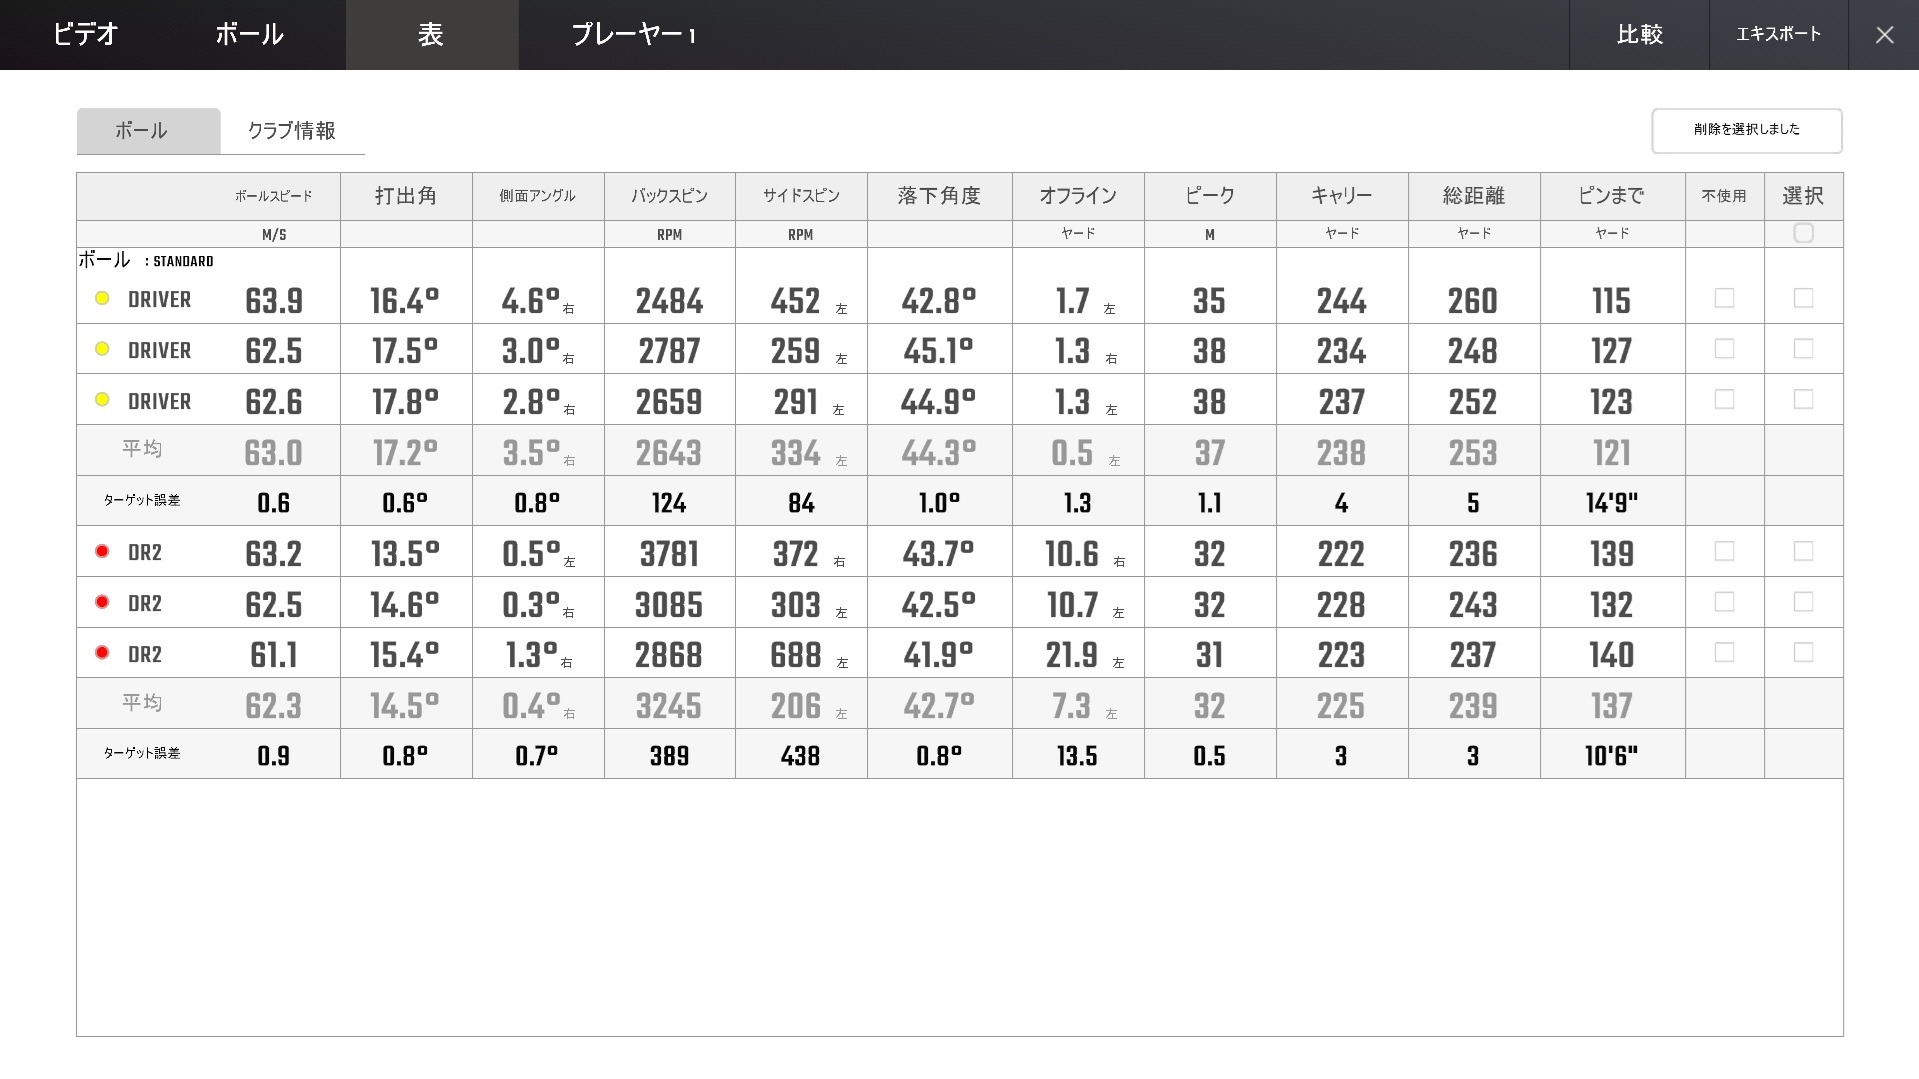The image size is (1919, 1079).
Task: Mark third DRIVER shot as 不使用
Action: coord(1724,399)
